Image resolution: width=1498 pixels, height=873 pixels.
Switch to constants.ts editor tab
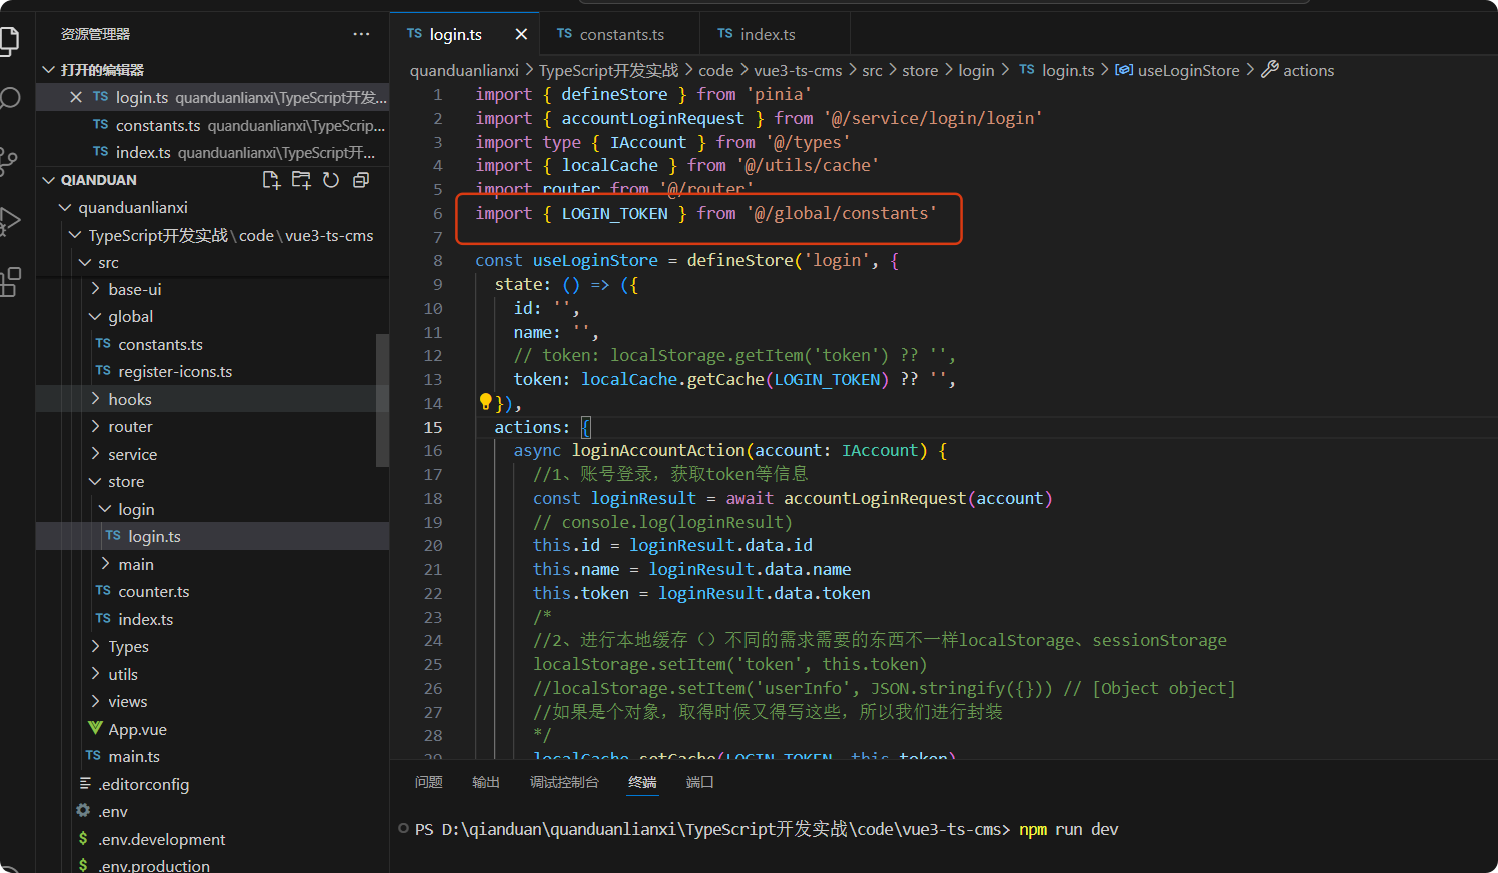[x=620, y=34]
